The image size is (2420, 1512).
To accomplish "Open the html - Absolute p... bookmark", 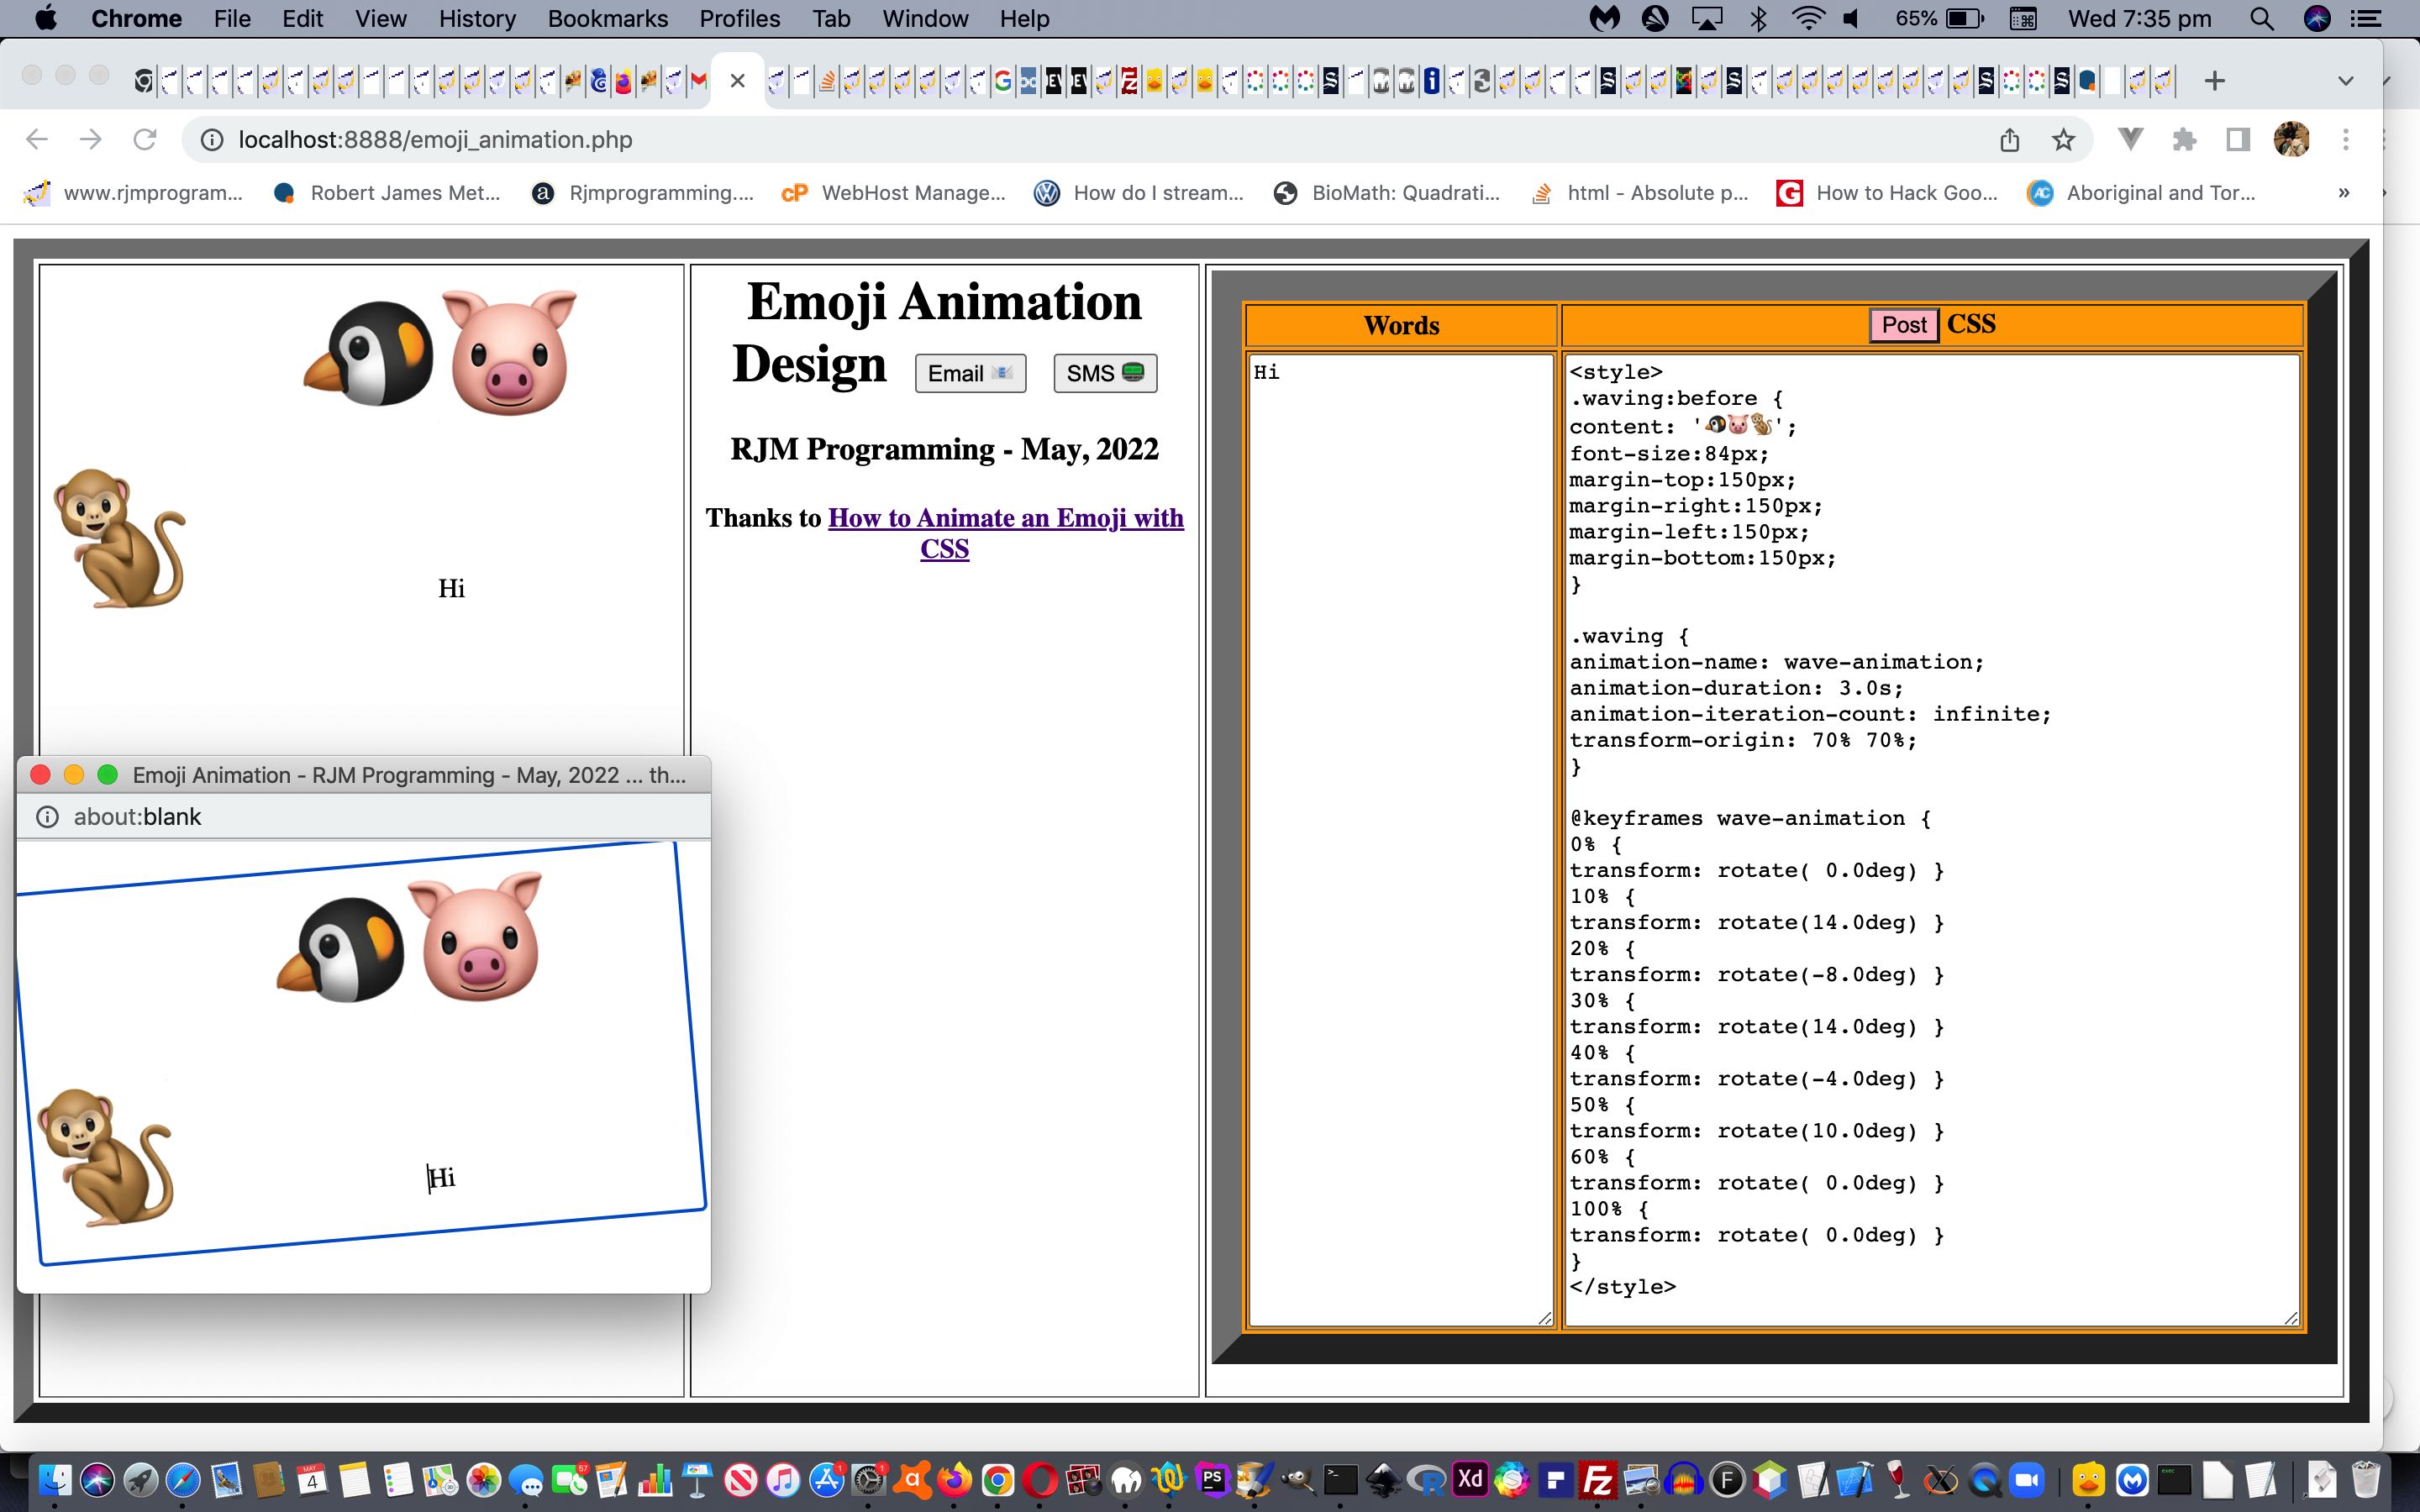I will click(x=1640, y=193).
